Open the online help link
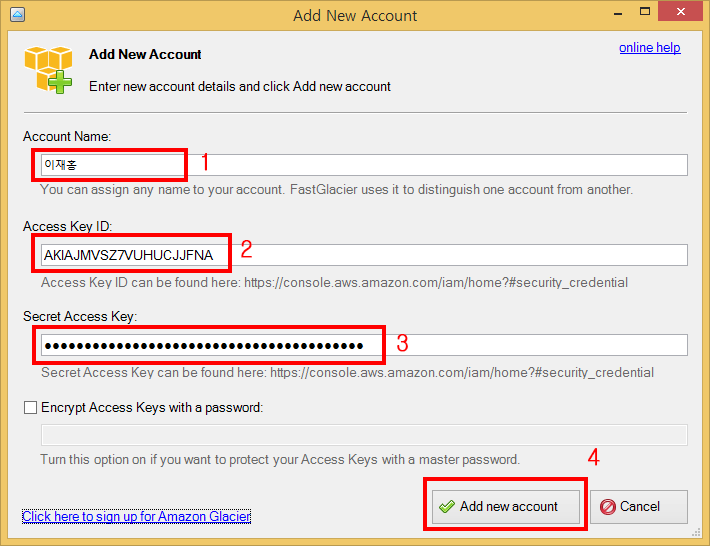The image size is (710, 546). pyautogui.click(x=649, y=48)
